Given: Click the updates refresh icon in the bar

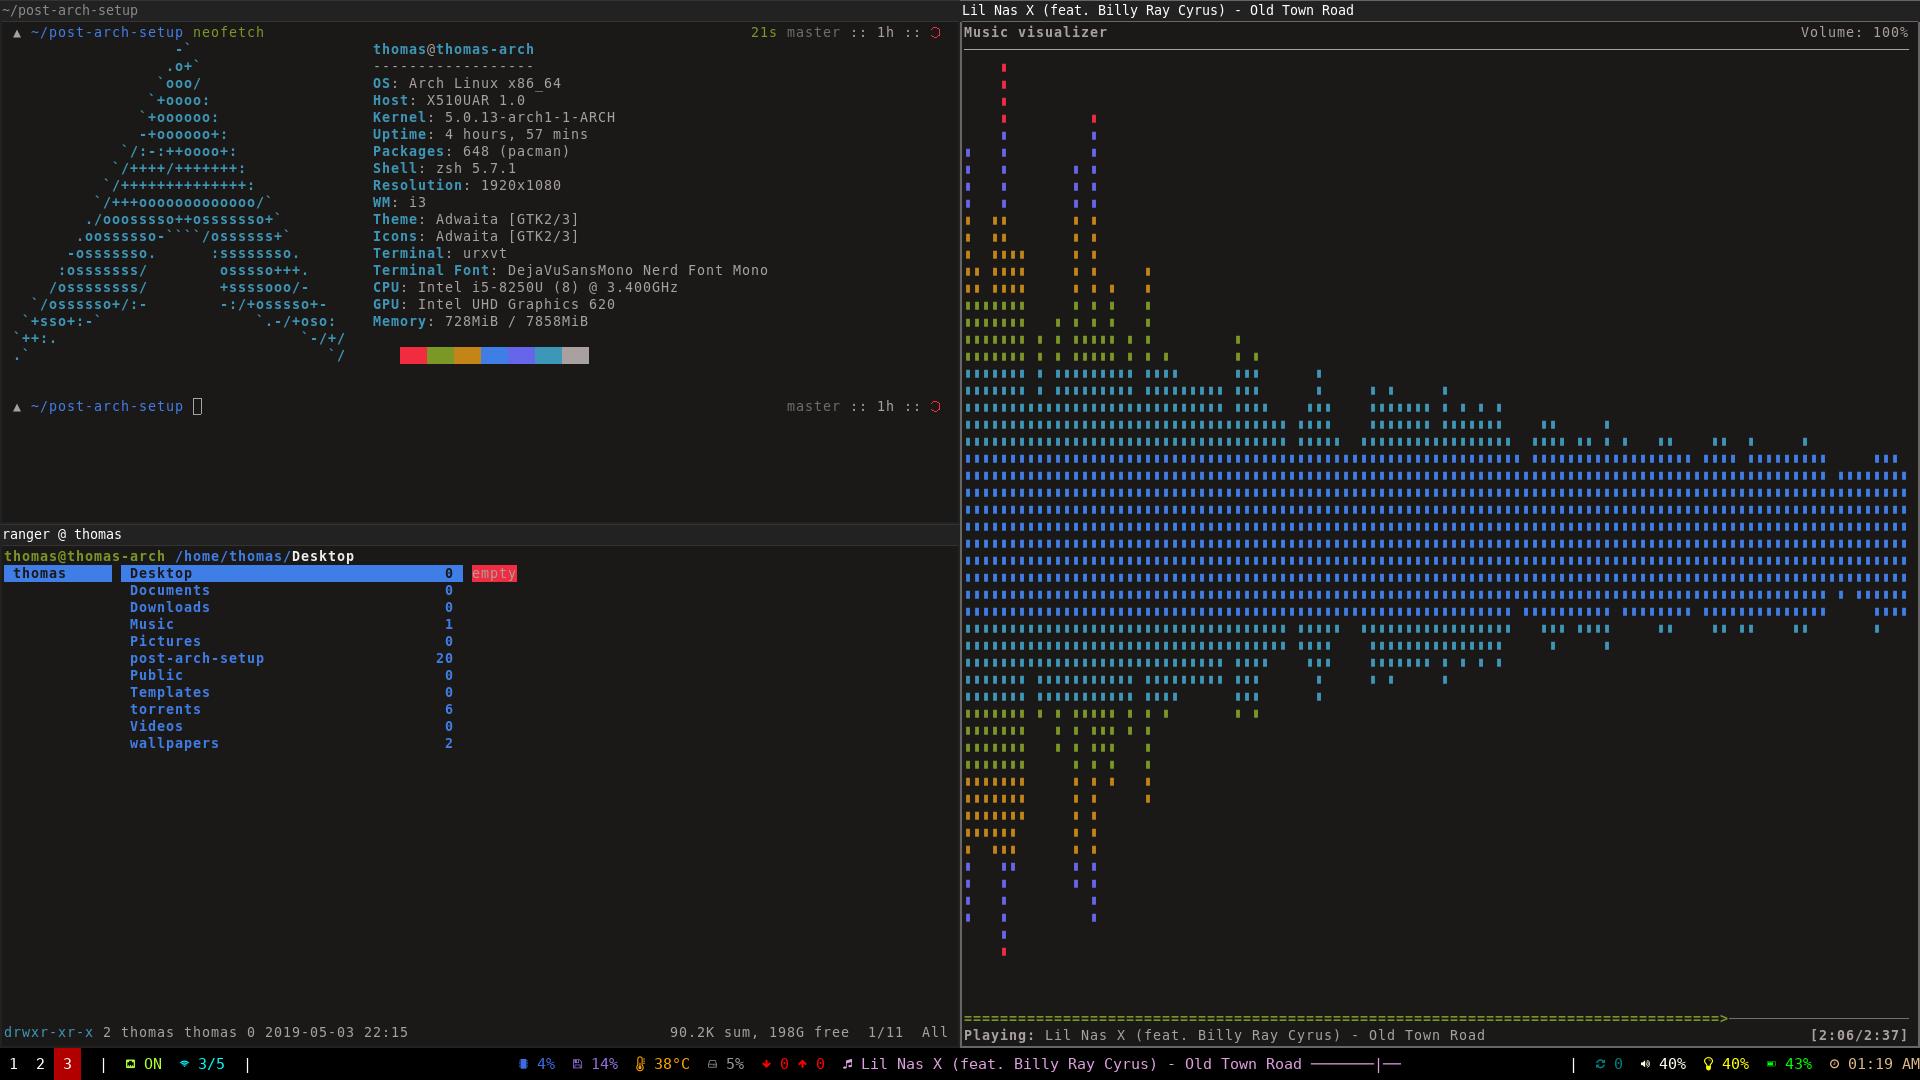Looking at the screenshot, I should (x=1600, y=1064).
